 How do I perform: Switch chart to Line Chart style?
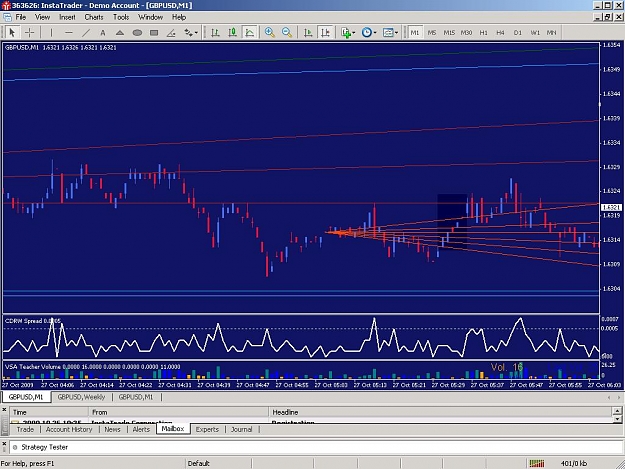[250, 33]
